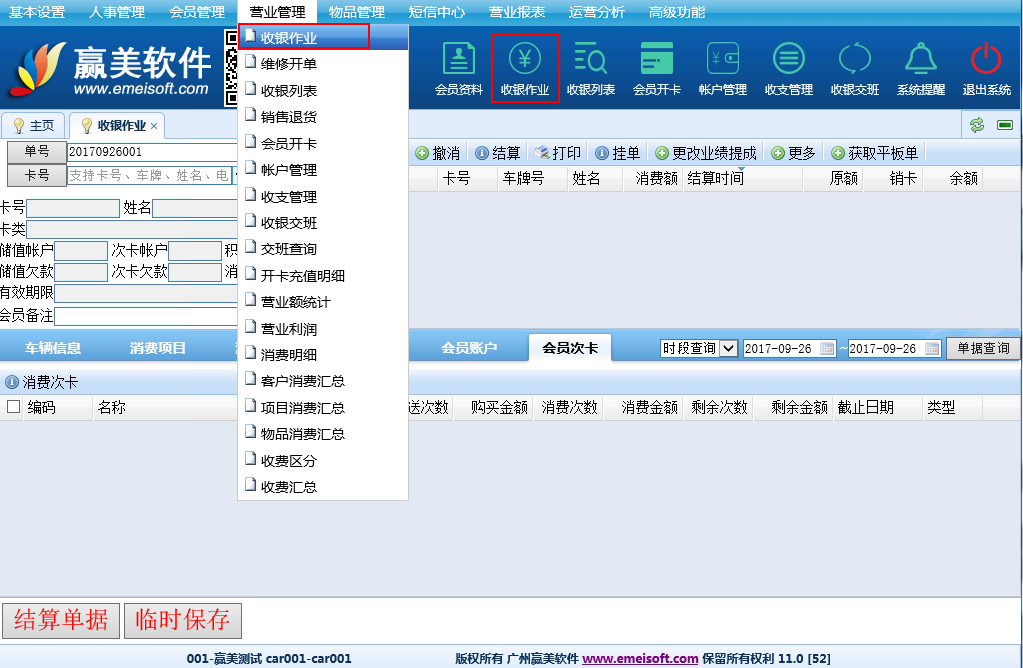Select 维修开单 from the open menu
Viewport: 1023px width, 668px height.
[x=288, y=64]
